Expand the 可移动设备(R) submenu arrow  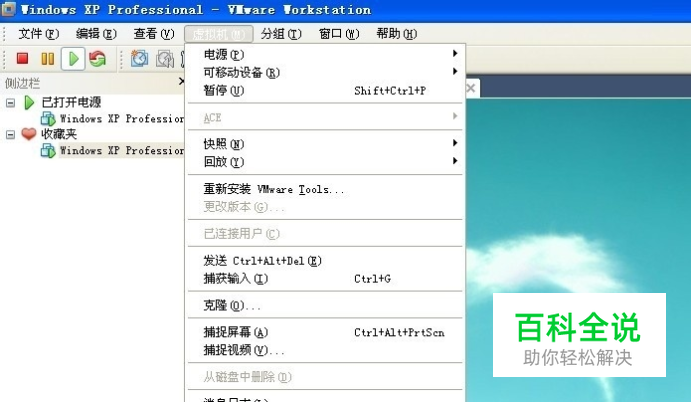(x=455, y=71)
